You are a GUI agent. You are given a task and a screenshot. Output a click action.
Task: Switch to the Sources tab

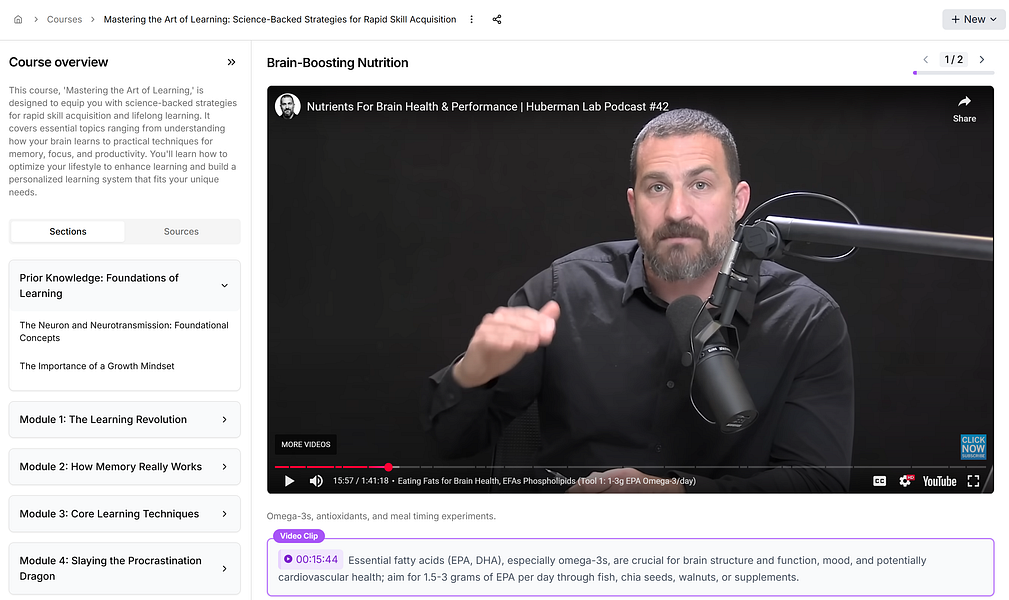[181, 232]
